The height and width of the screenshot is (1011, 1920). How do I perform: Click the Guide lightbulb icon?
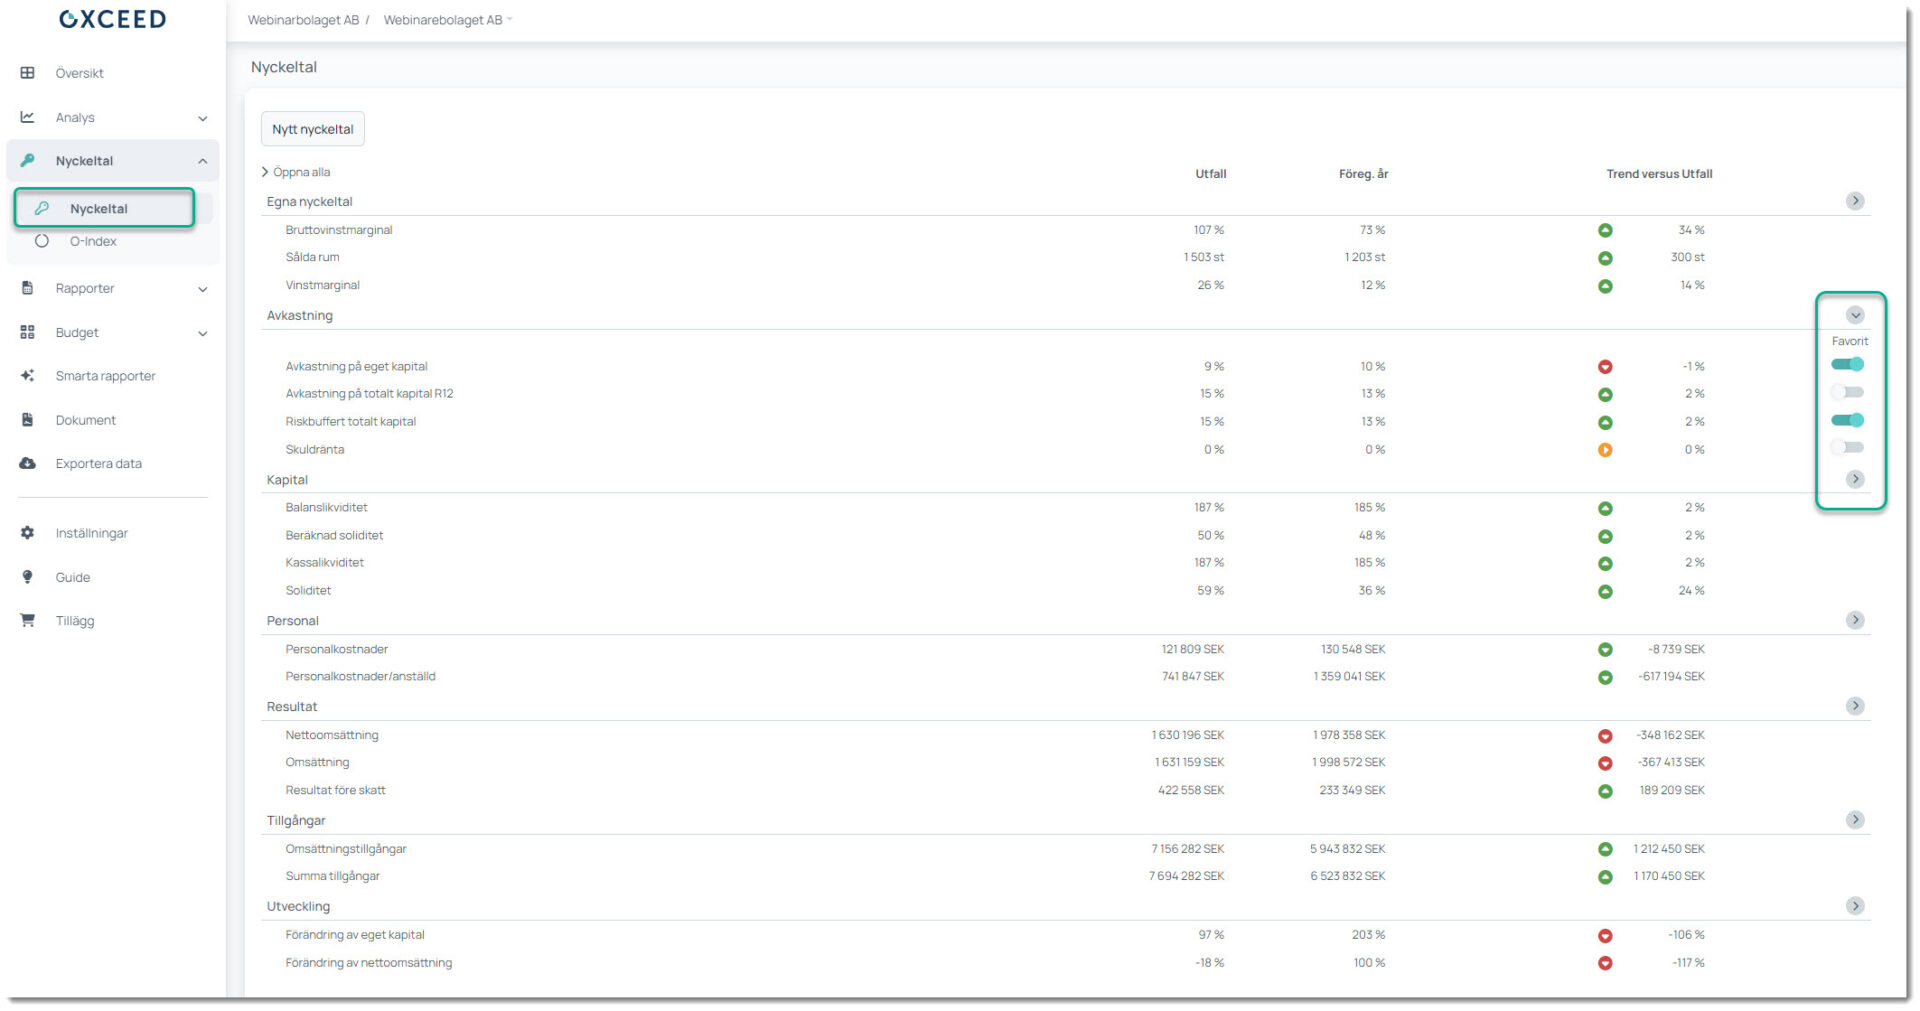click(x=27, y=577)
